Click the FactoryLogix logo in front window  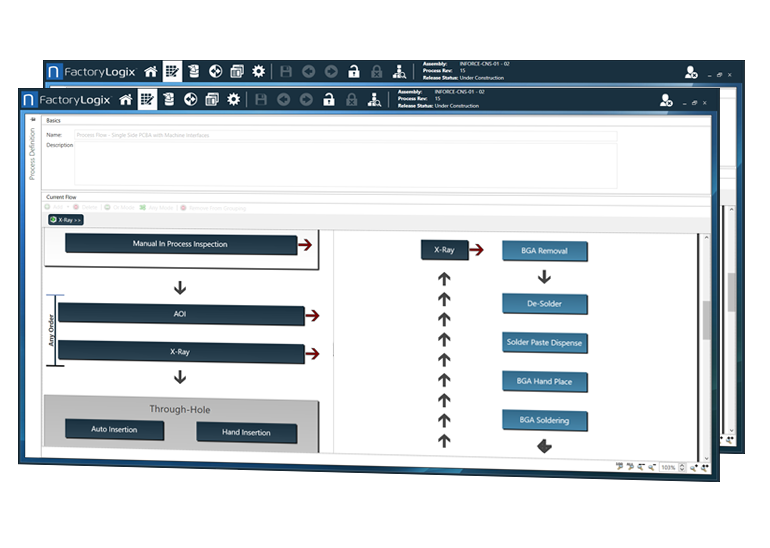(66, 100)
